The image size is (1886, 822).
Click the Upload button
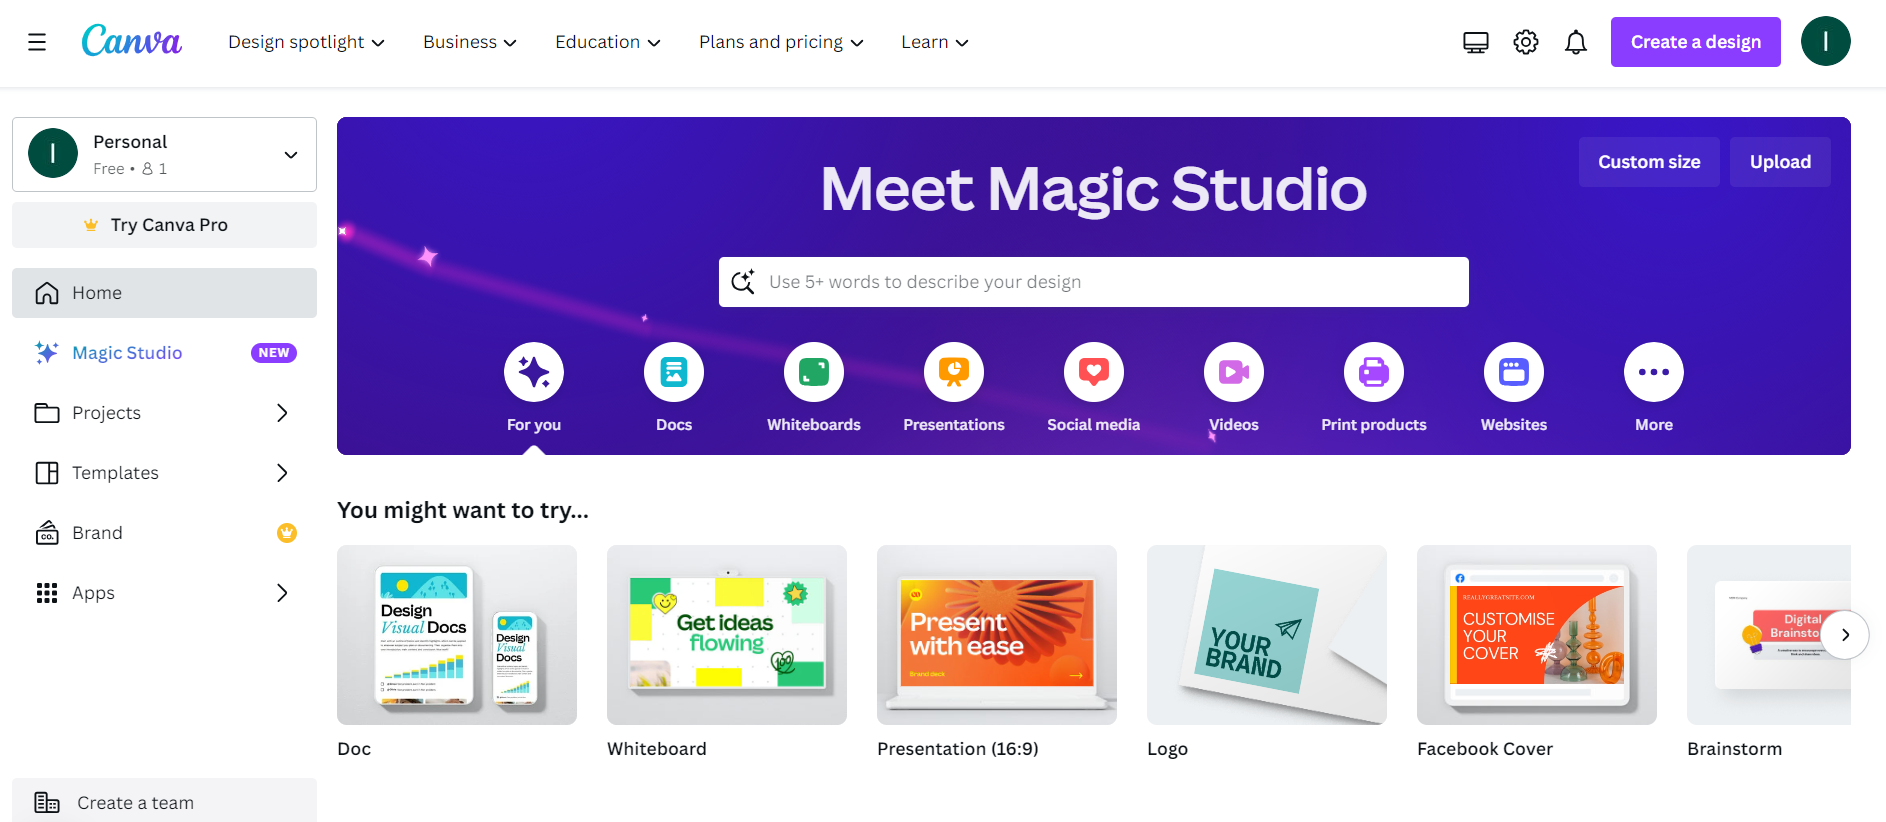click(x=1780, y=162)
